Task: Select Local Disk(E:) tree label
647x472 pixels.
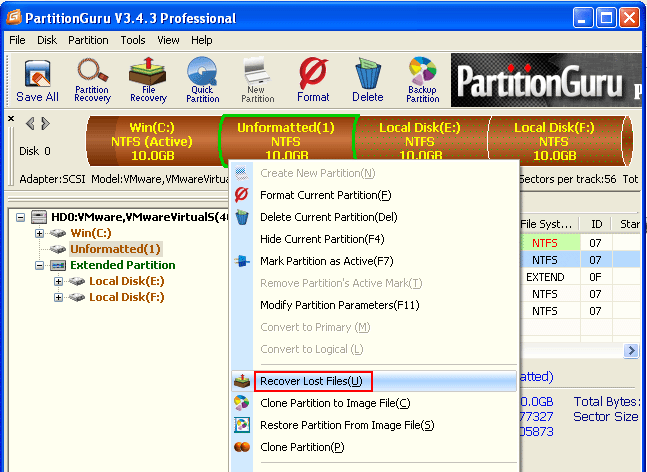Action: click(x=127, y=281)
